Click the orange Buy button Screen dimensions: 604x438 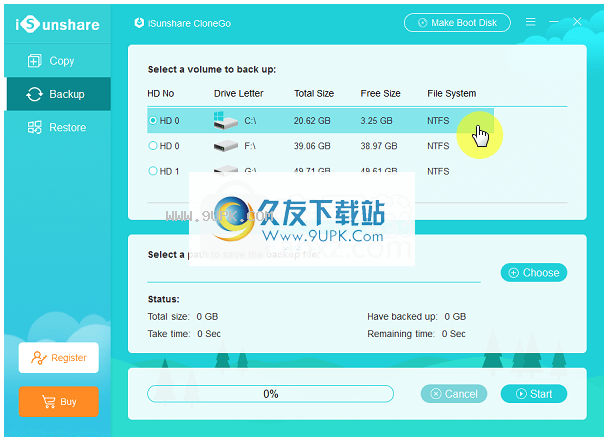point(59,401)
